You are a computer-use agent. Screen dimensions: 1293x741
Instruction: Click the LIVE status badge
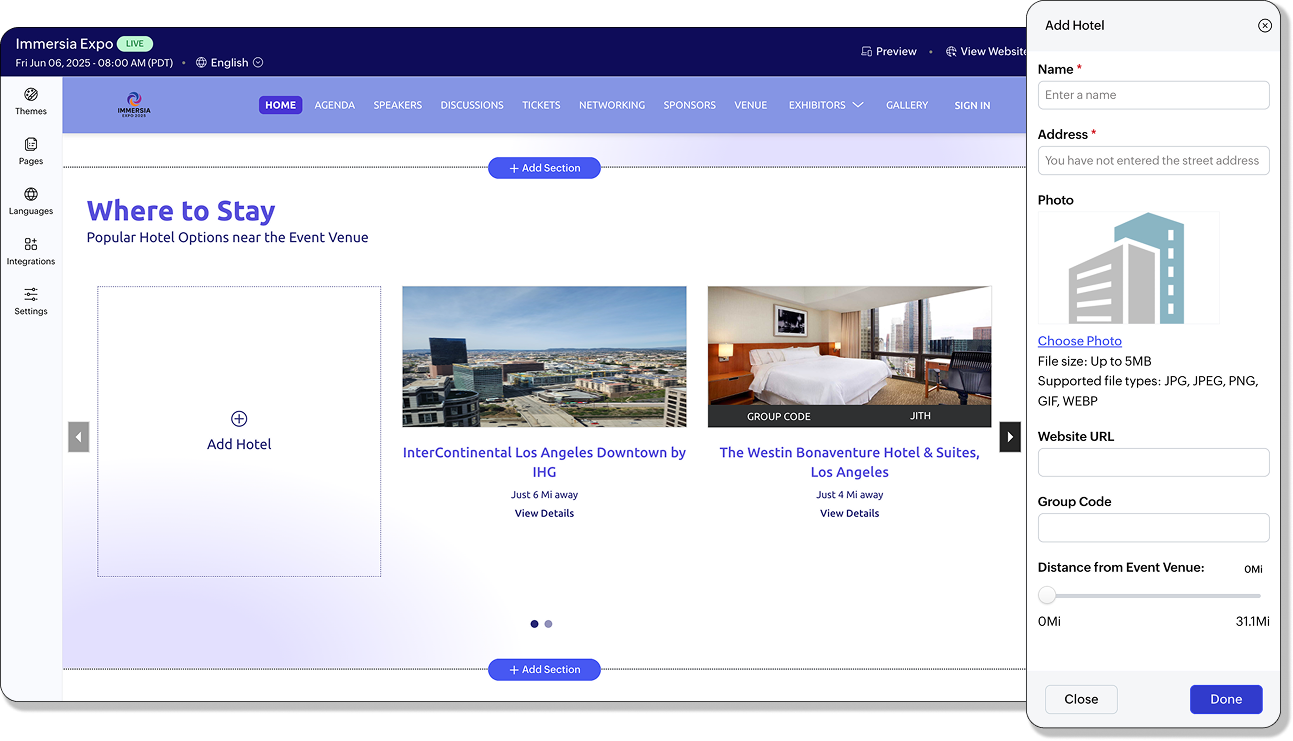point(135,44)
